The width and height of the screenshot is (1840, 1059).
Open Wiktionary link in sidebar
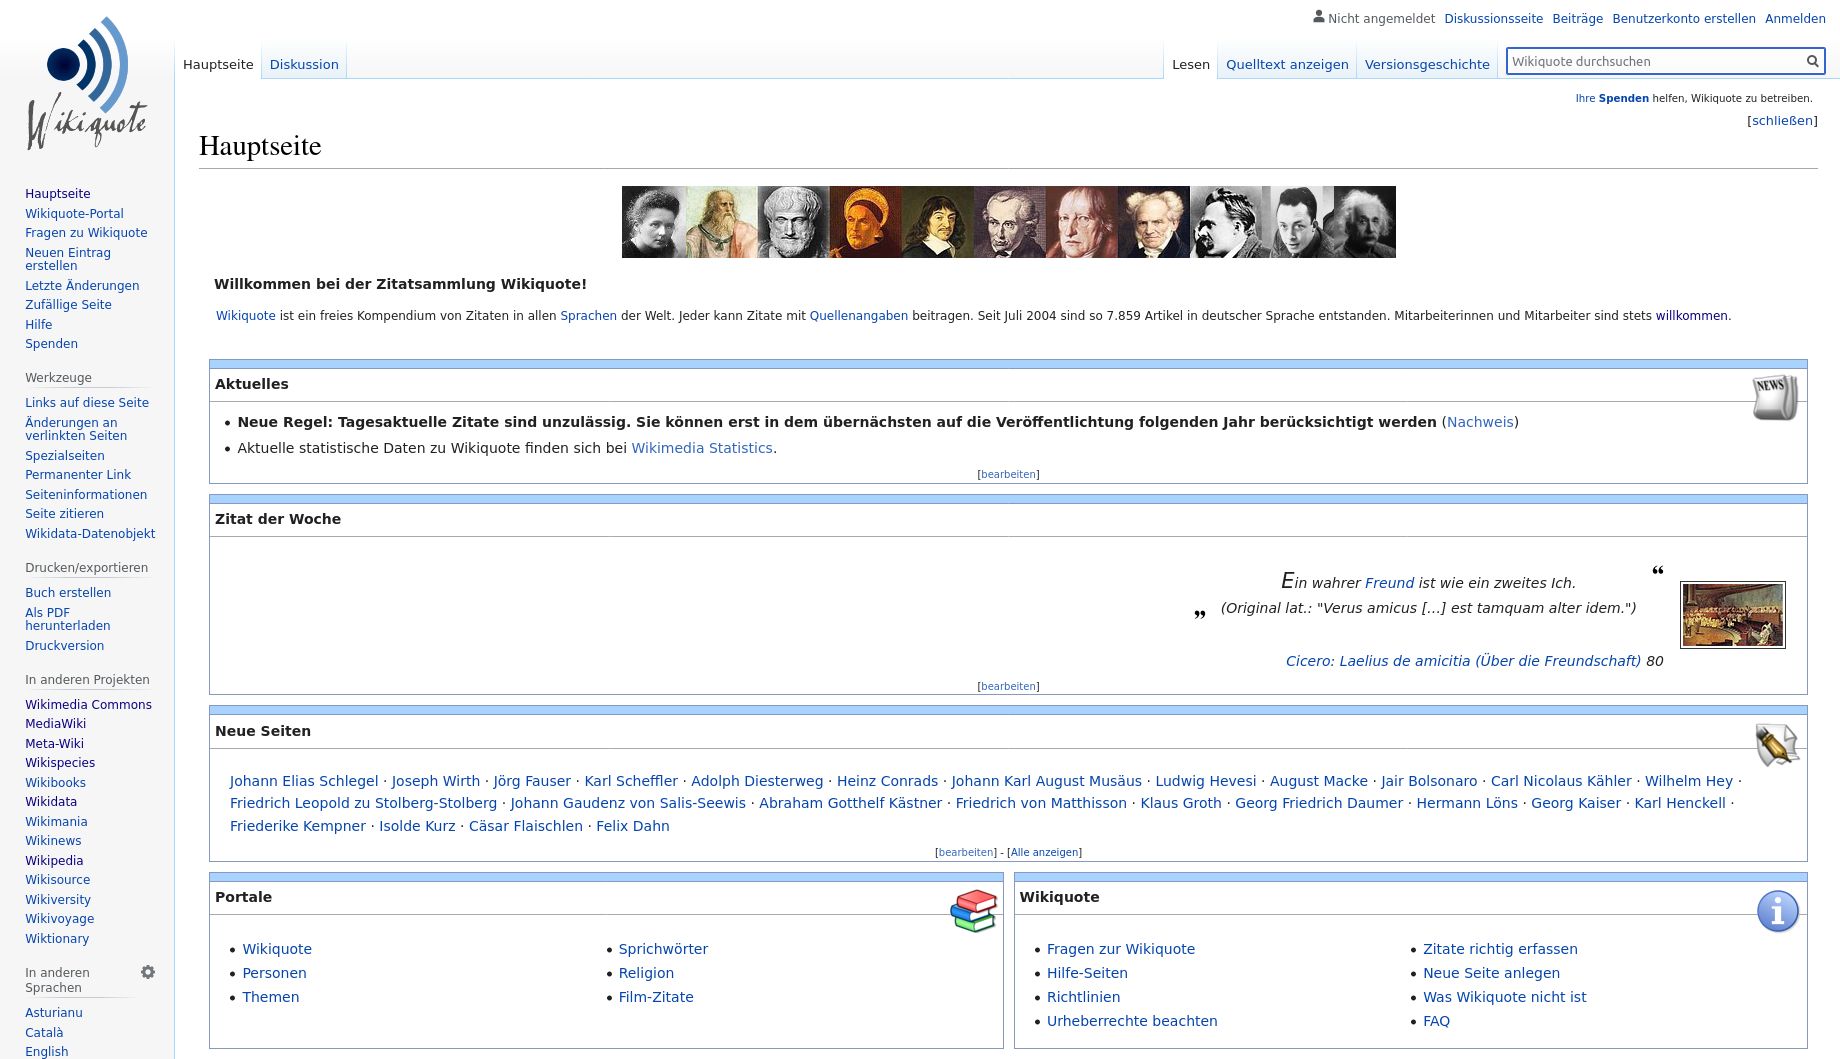pos(57,938)
